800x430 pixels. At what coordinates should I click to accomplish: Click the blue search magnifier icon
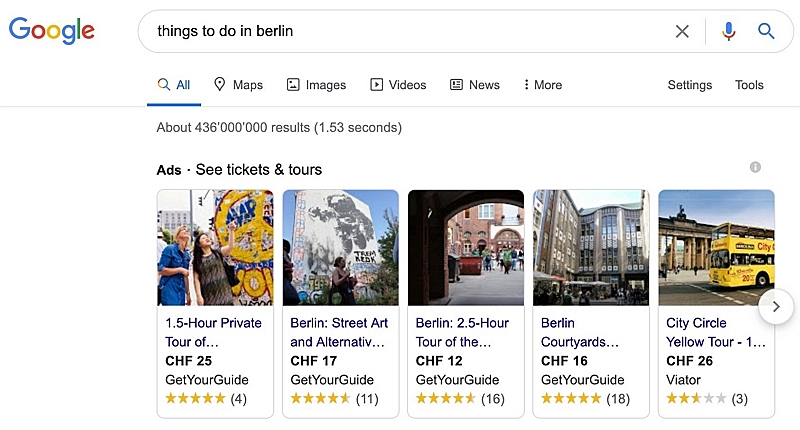[766, 31]
